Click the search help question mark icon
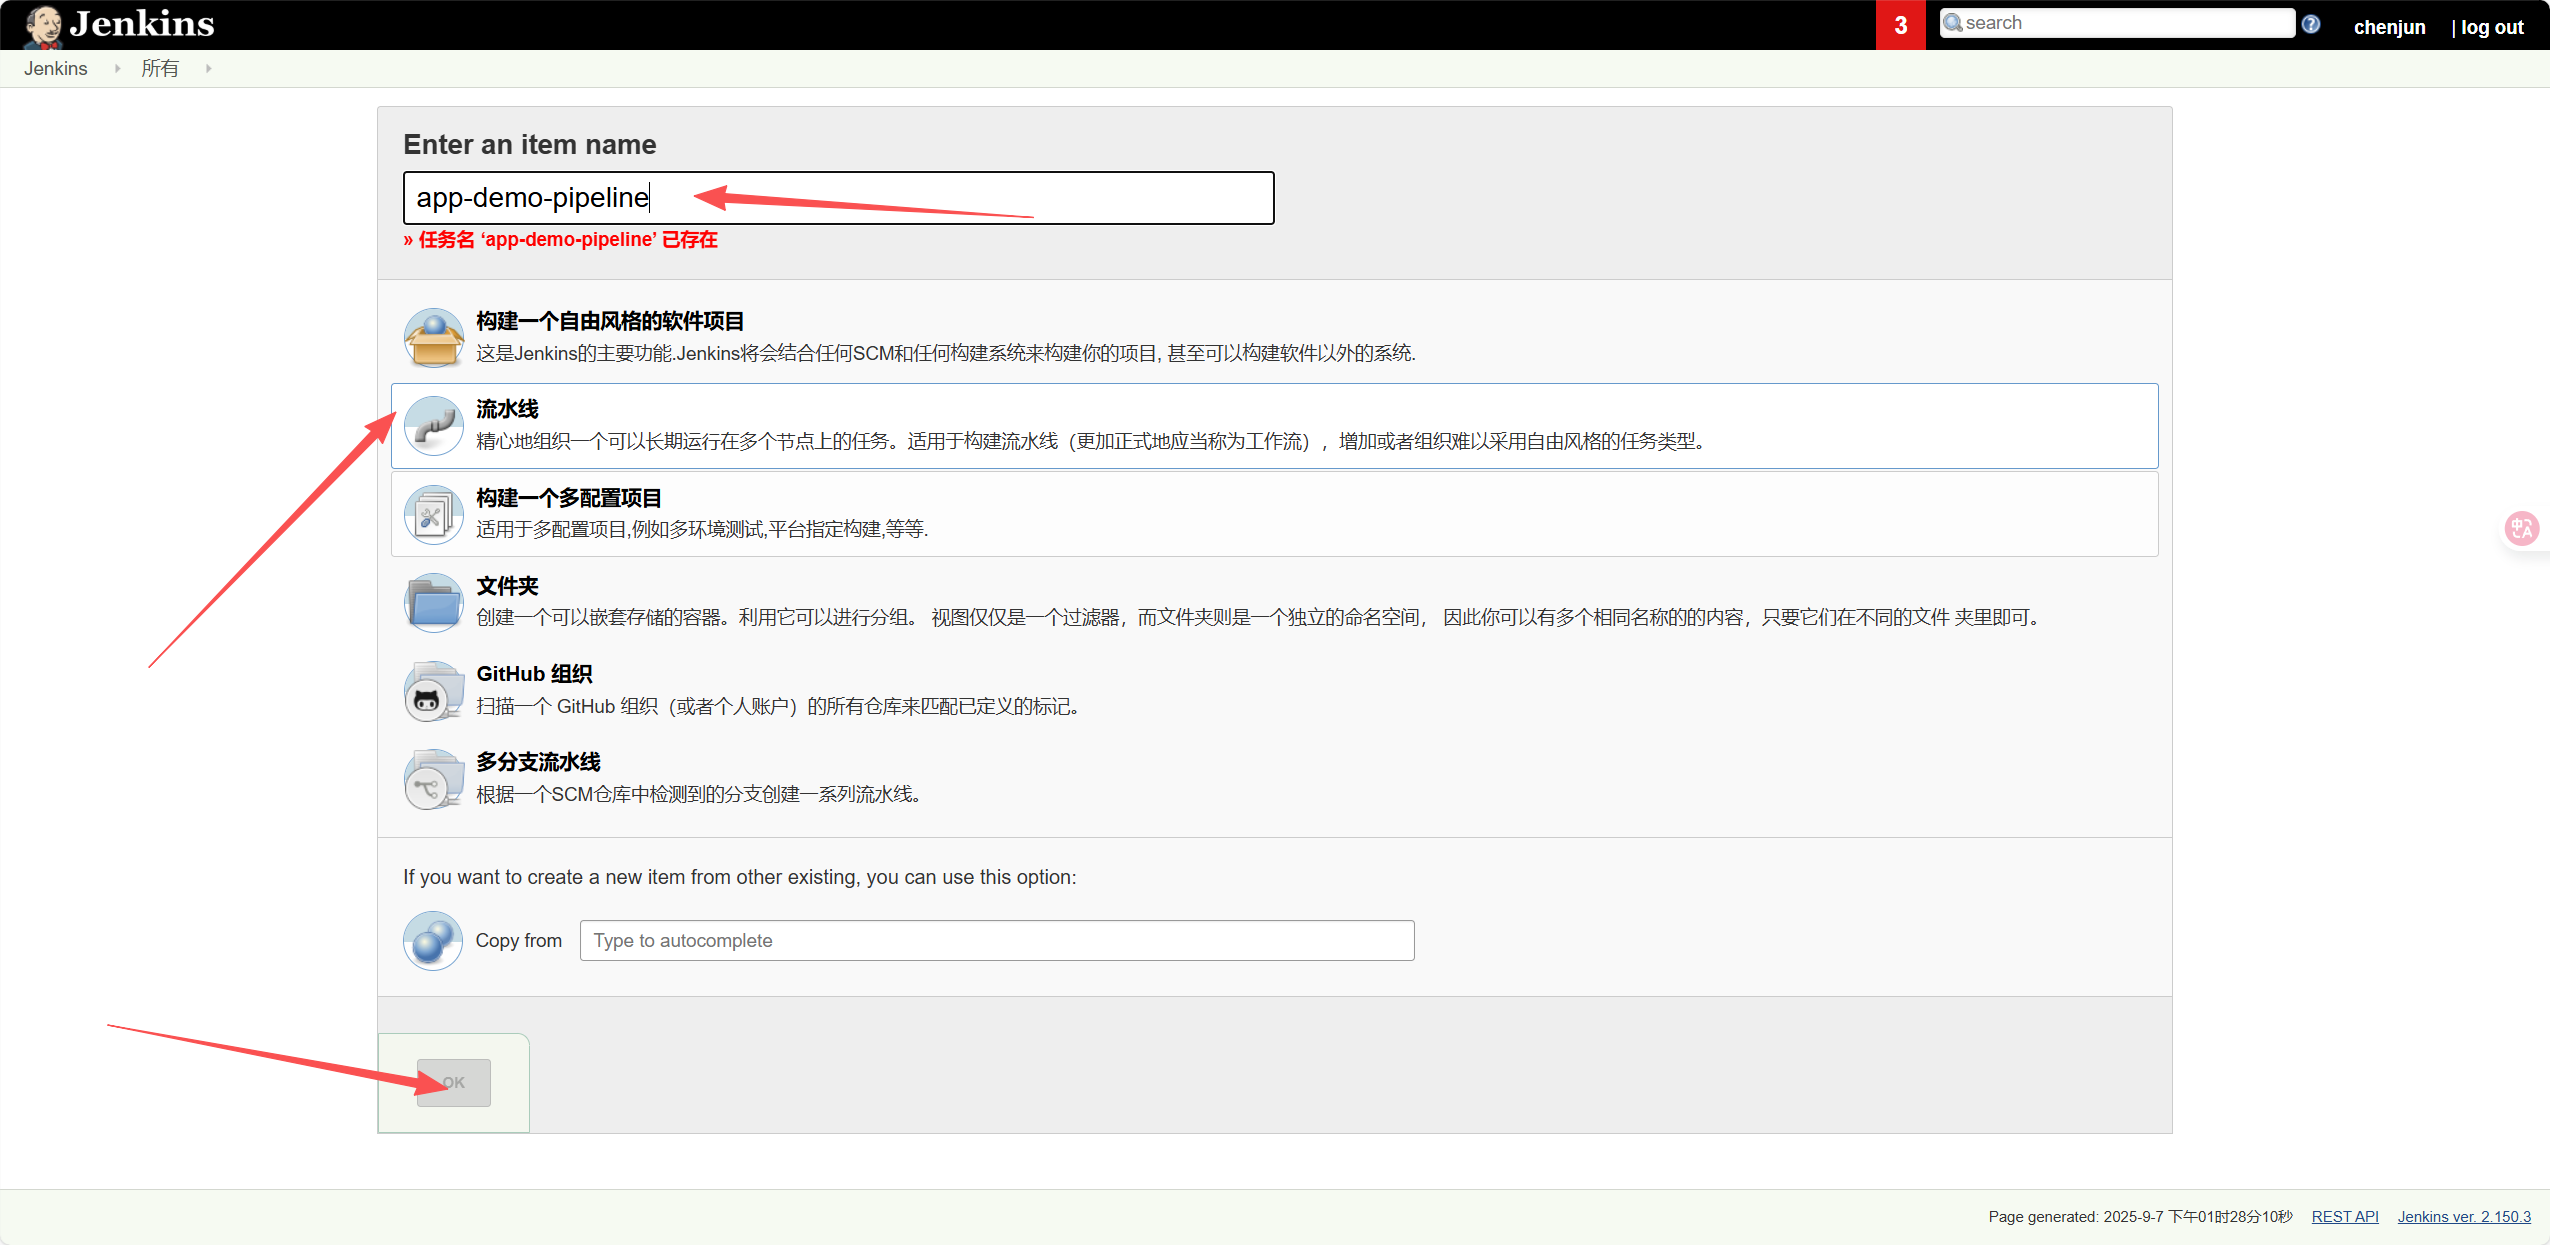Viewport: 2550px width, 1245px height. coord(2311,24)
